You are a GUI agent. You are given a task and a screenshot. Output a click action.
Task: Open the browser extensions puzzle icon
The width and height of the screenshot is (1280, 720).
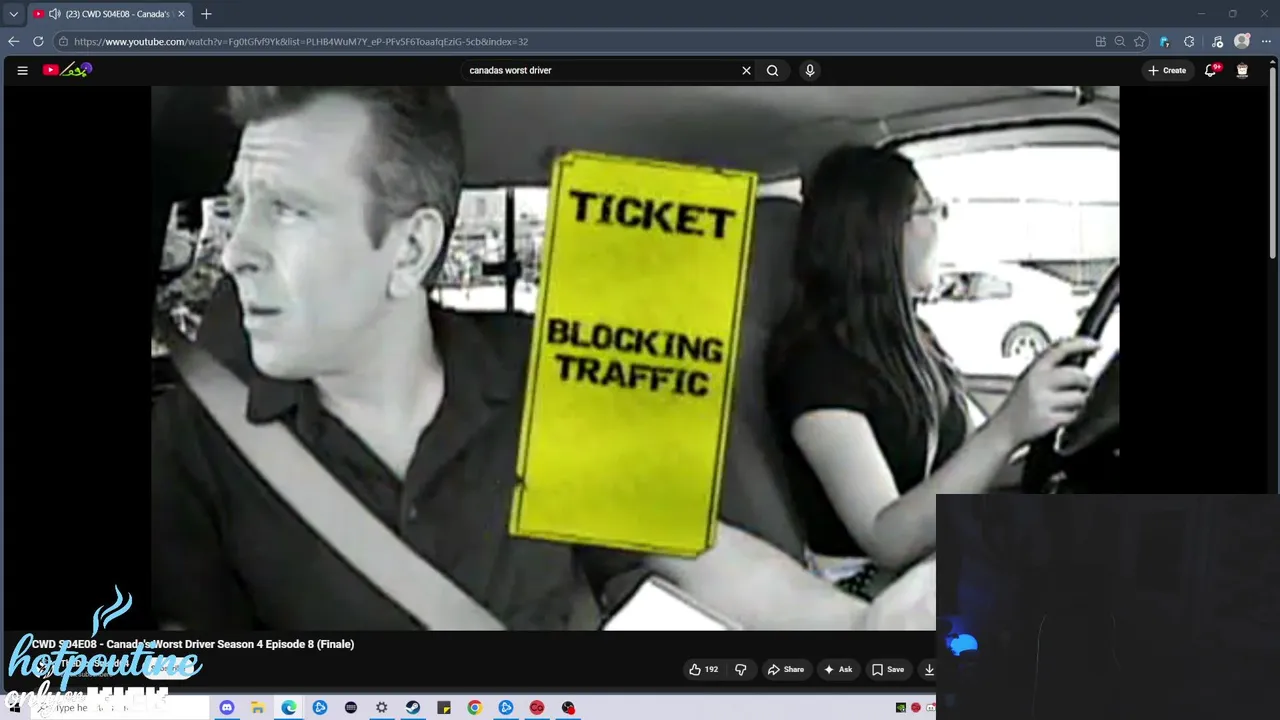coord(1189,41)
